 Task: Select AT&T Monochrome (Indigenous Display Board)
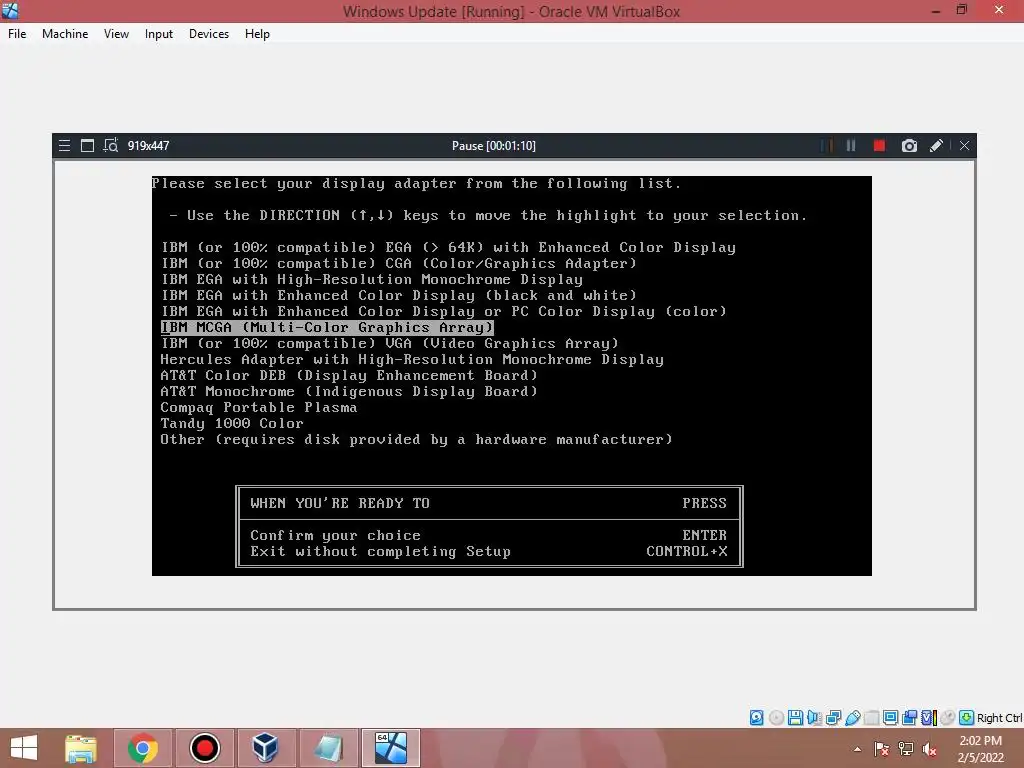click(x=349, y=391)
